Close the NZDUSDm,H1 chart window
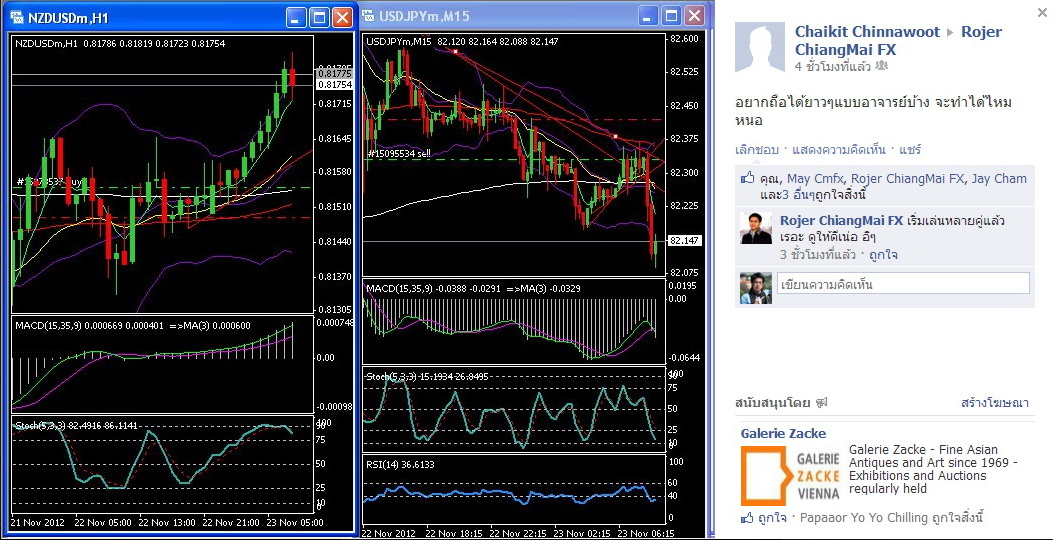The height and width of the screenshot is (540, 1053). pyautogui.click(x=342, y=17)
